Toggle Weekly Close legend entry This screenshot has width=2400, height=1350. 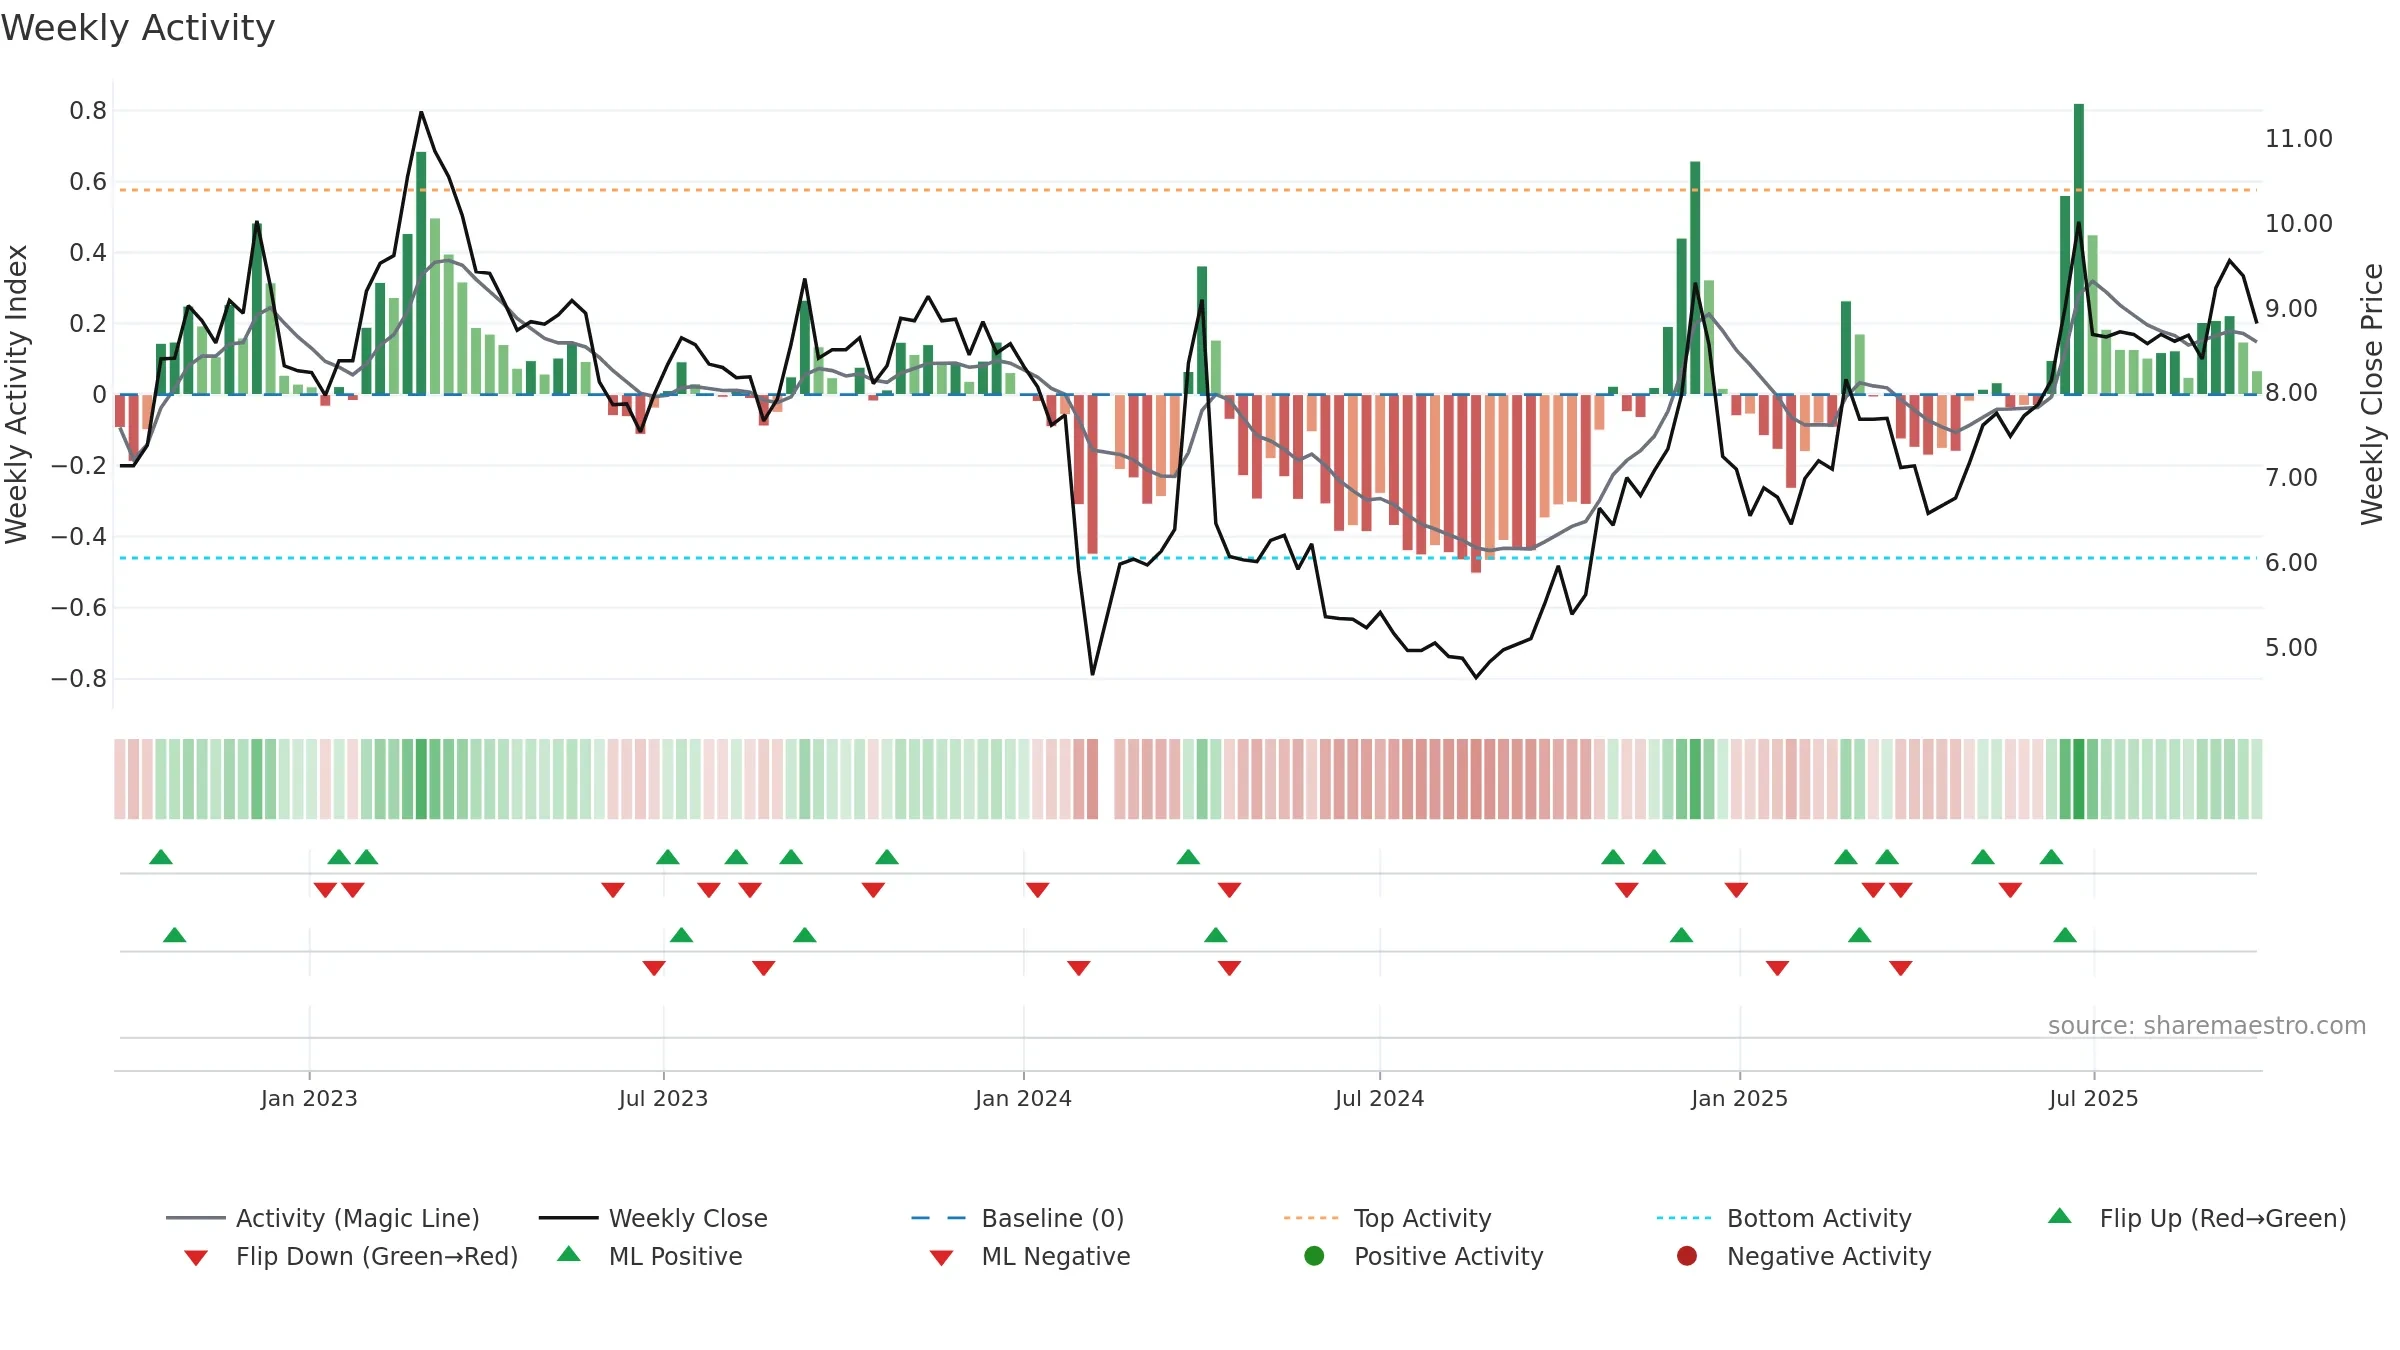click(653, 1218)
